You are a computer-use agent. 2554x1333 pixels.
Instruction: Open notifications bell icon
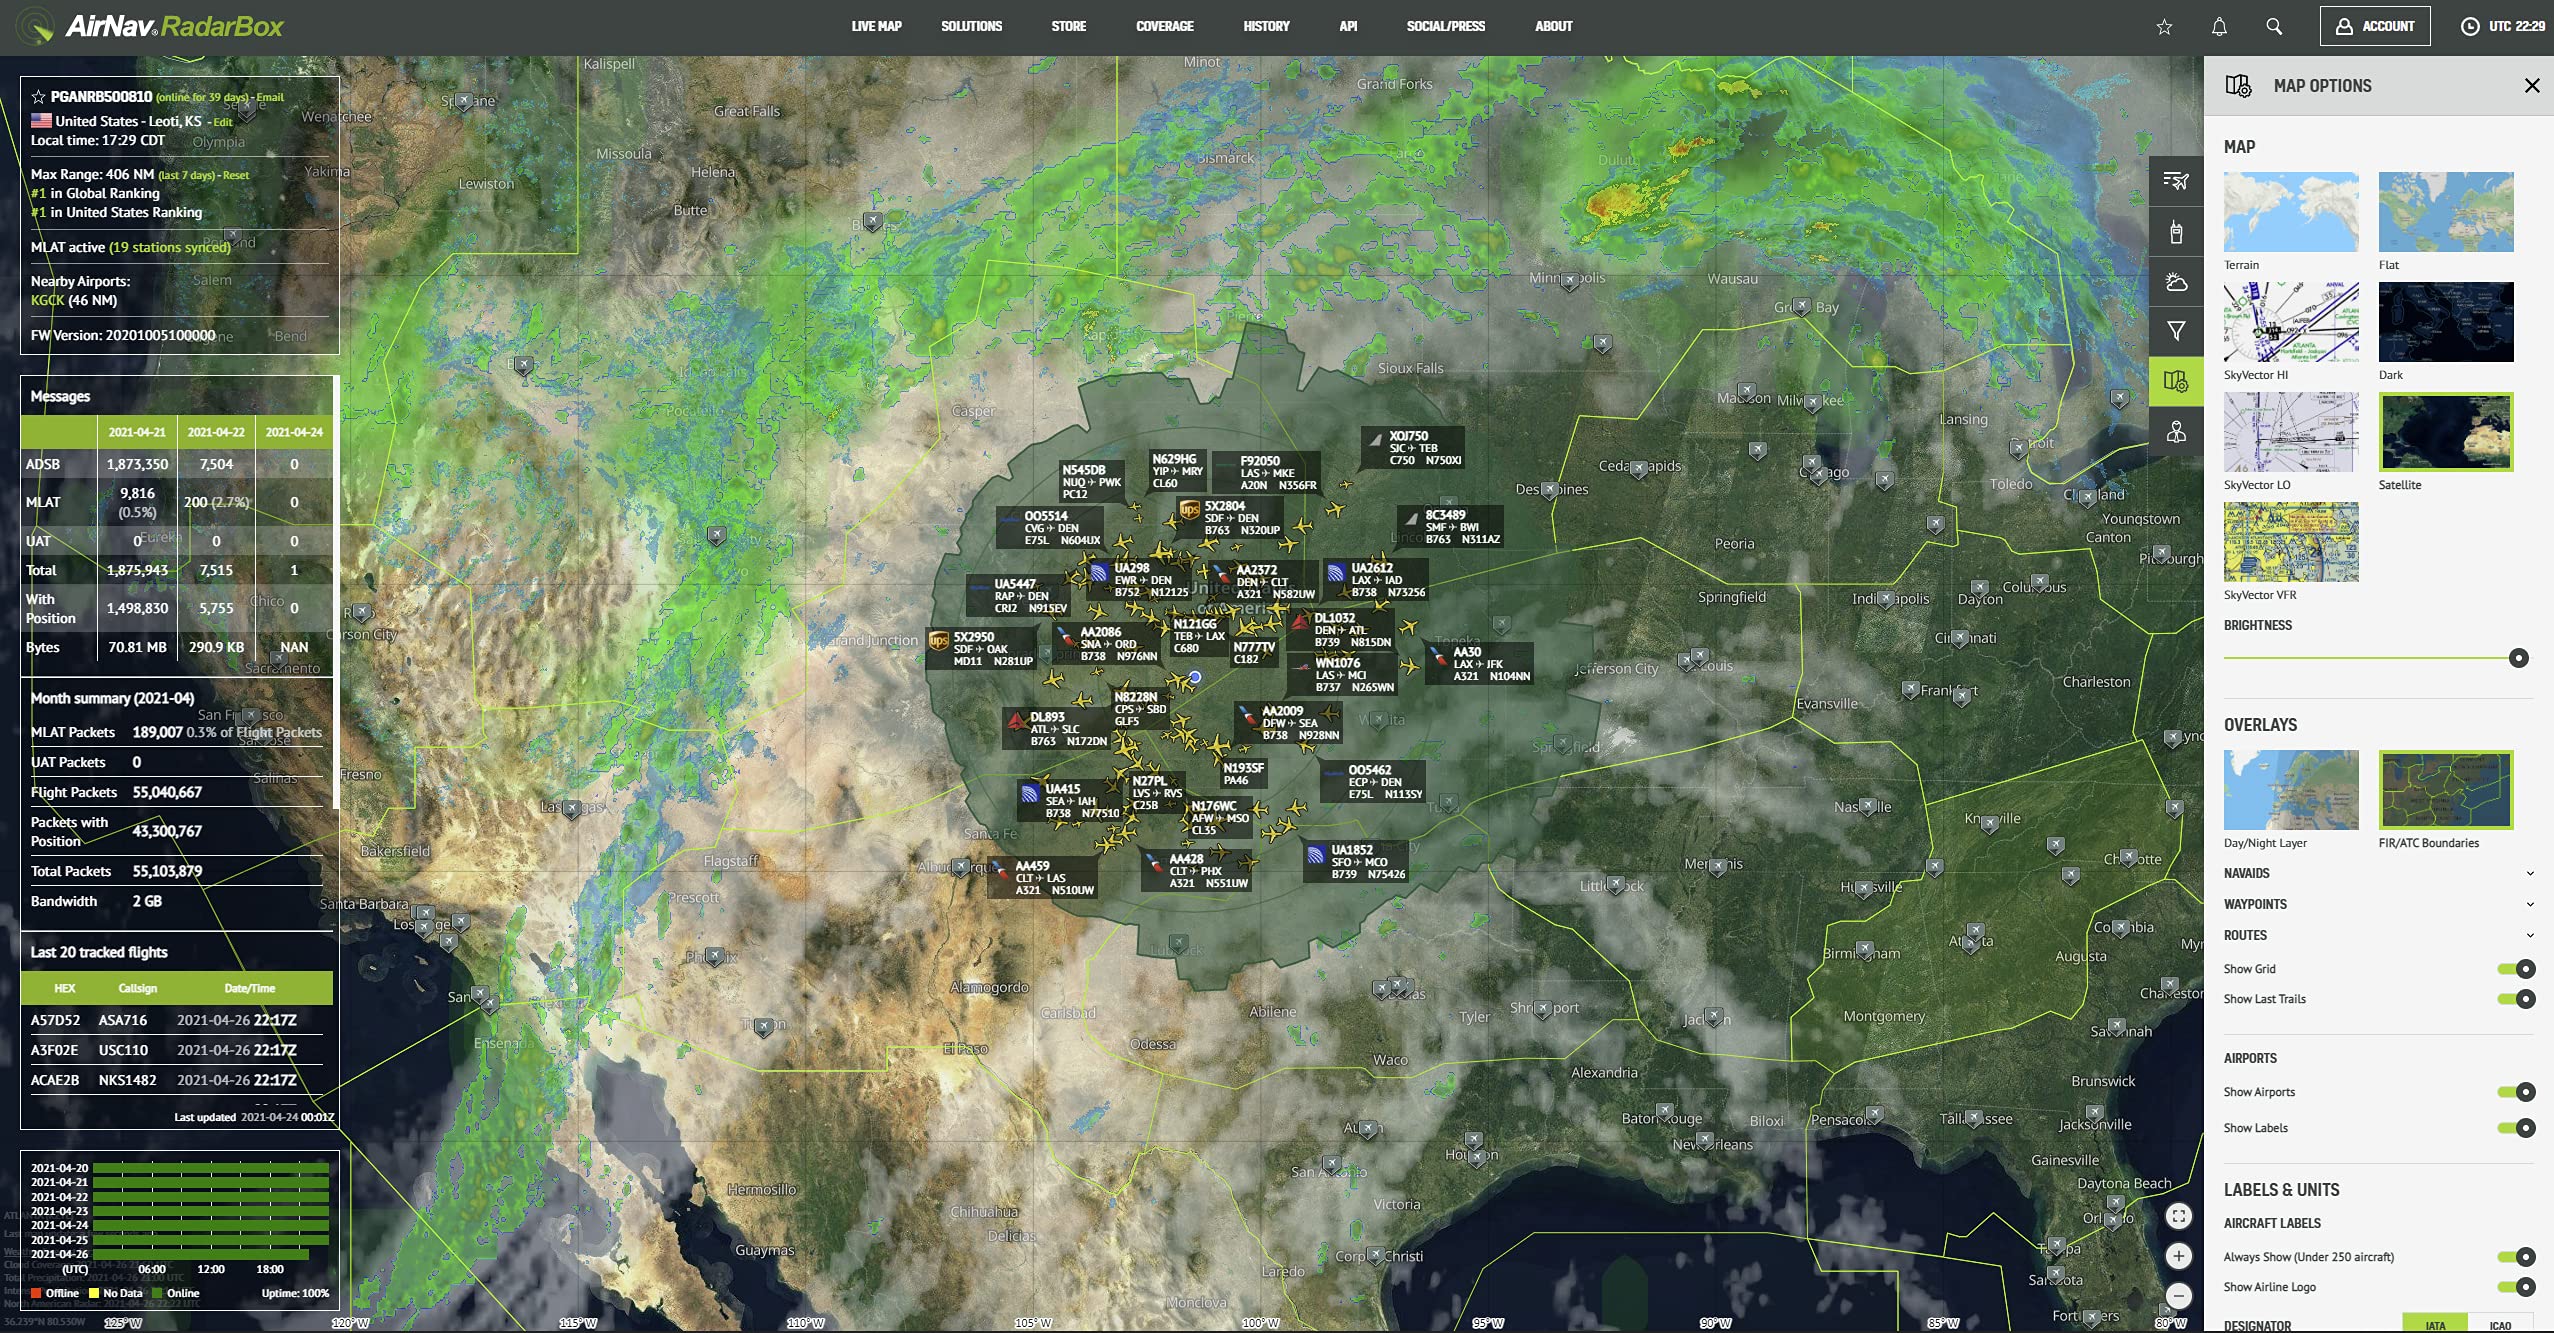(x=2219, y=27)
